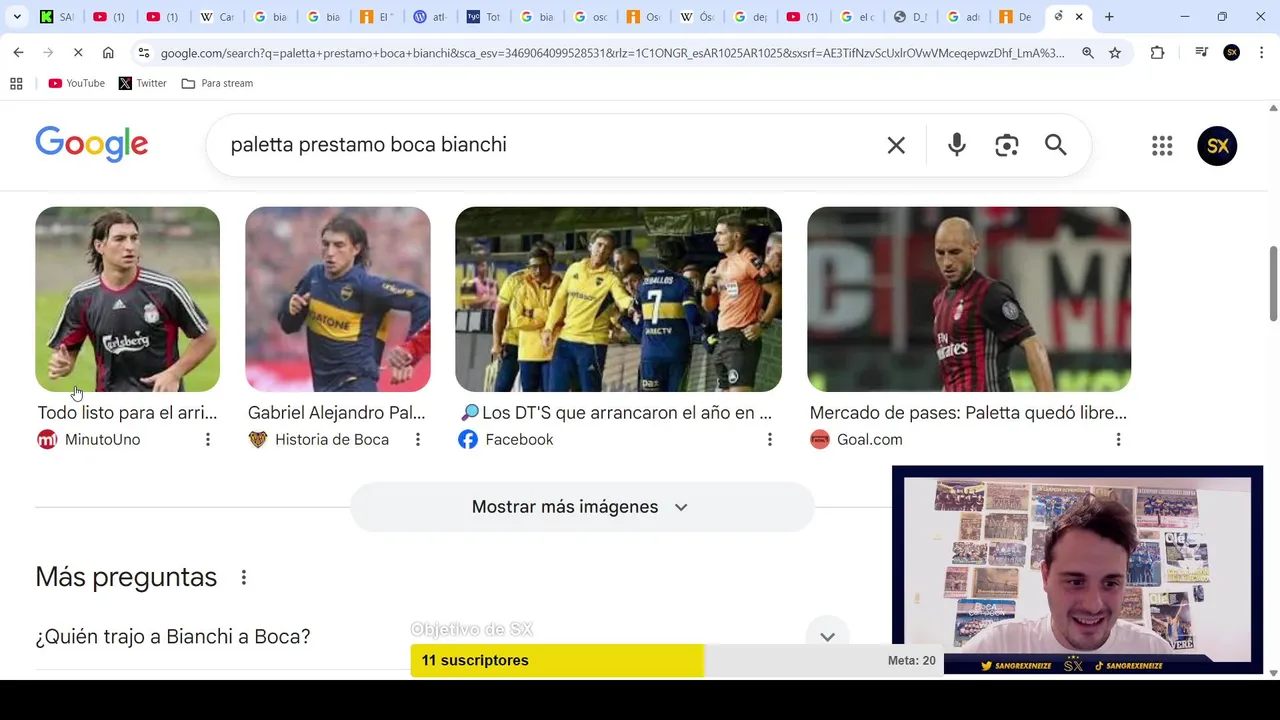
Task: Switch to the 'D_f' tab
Action: coord(912,17)
